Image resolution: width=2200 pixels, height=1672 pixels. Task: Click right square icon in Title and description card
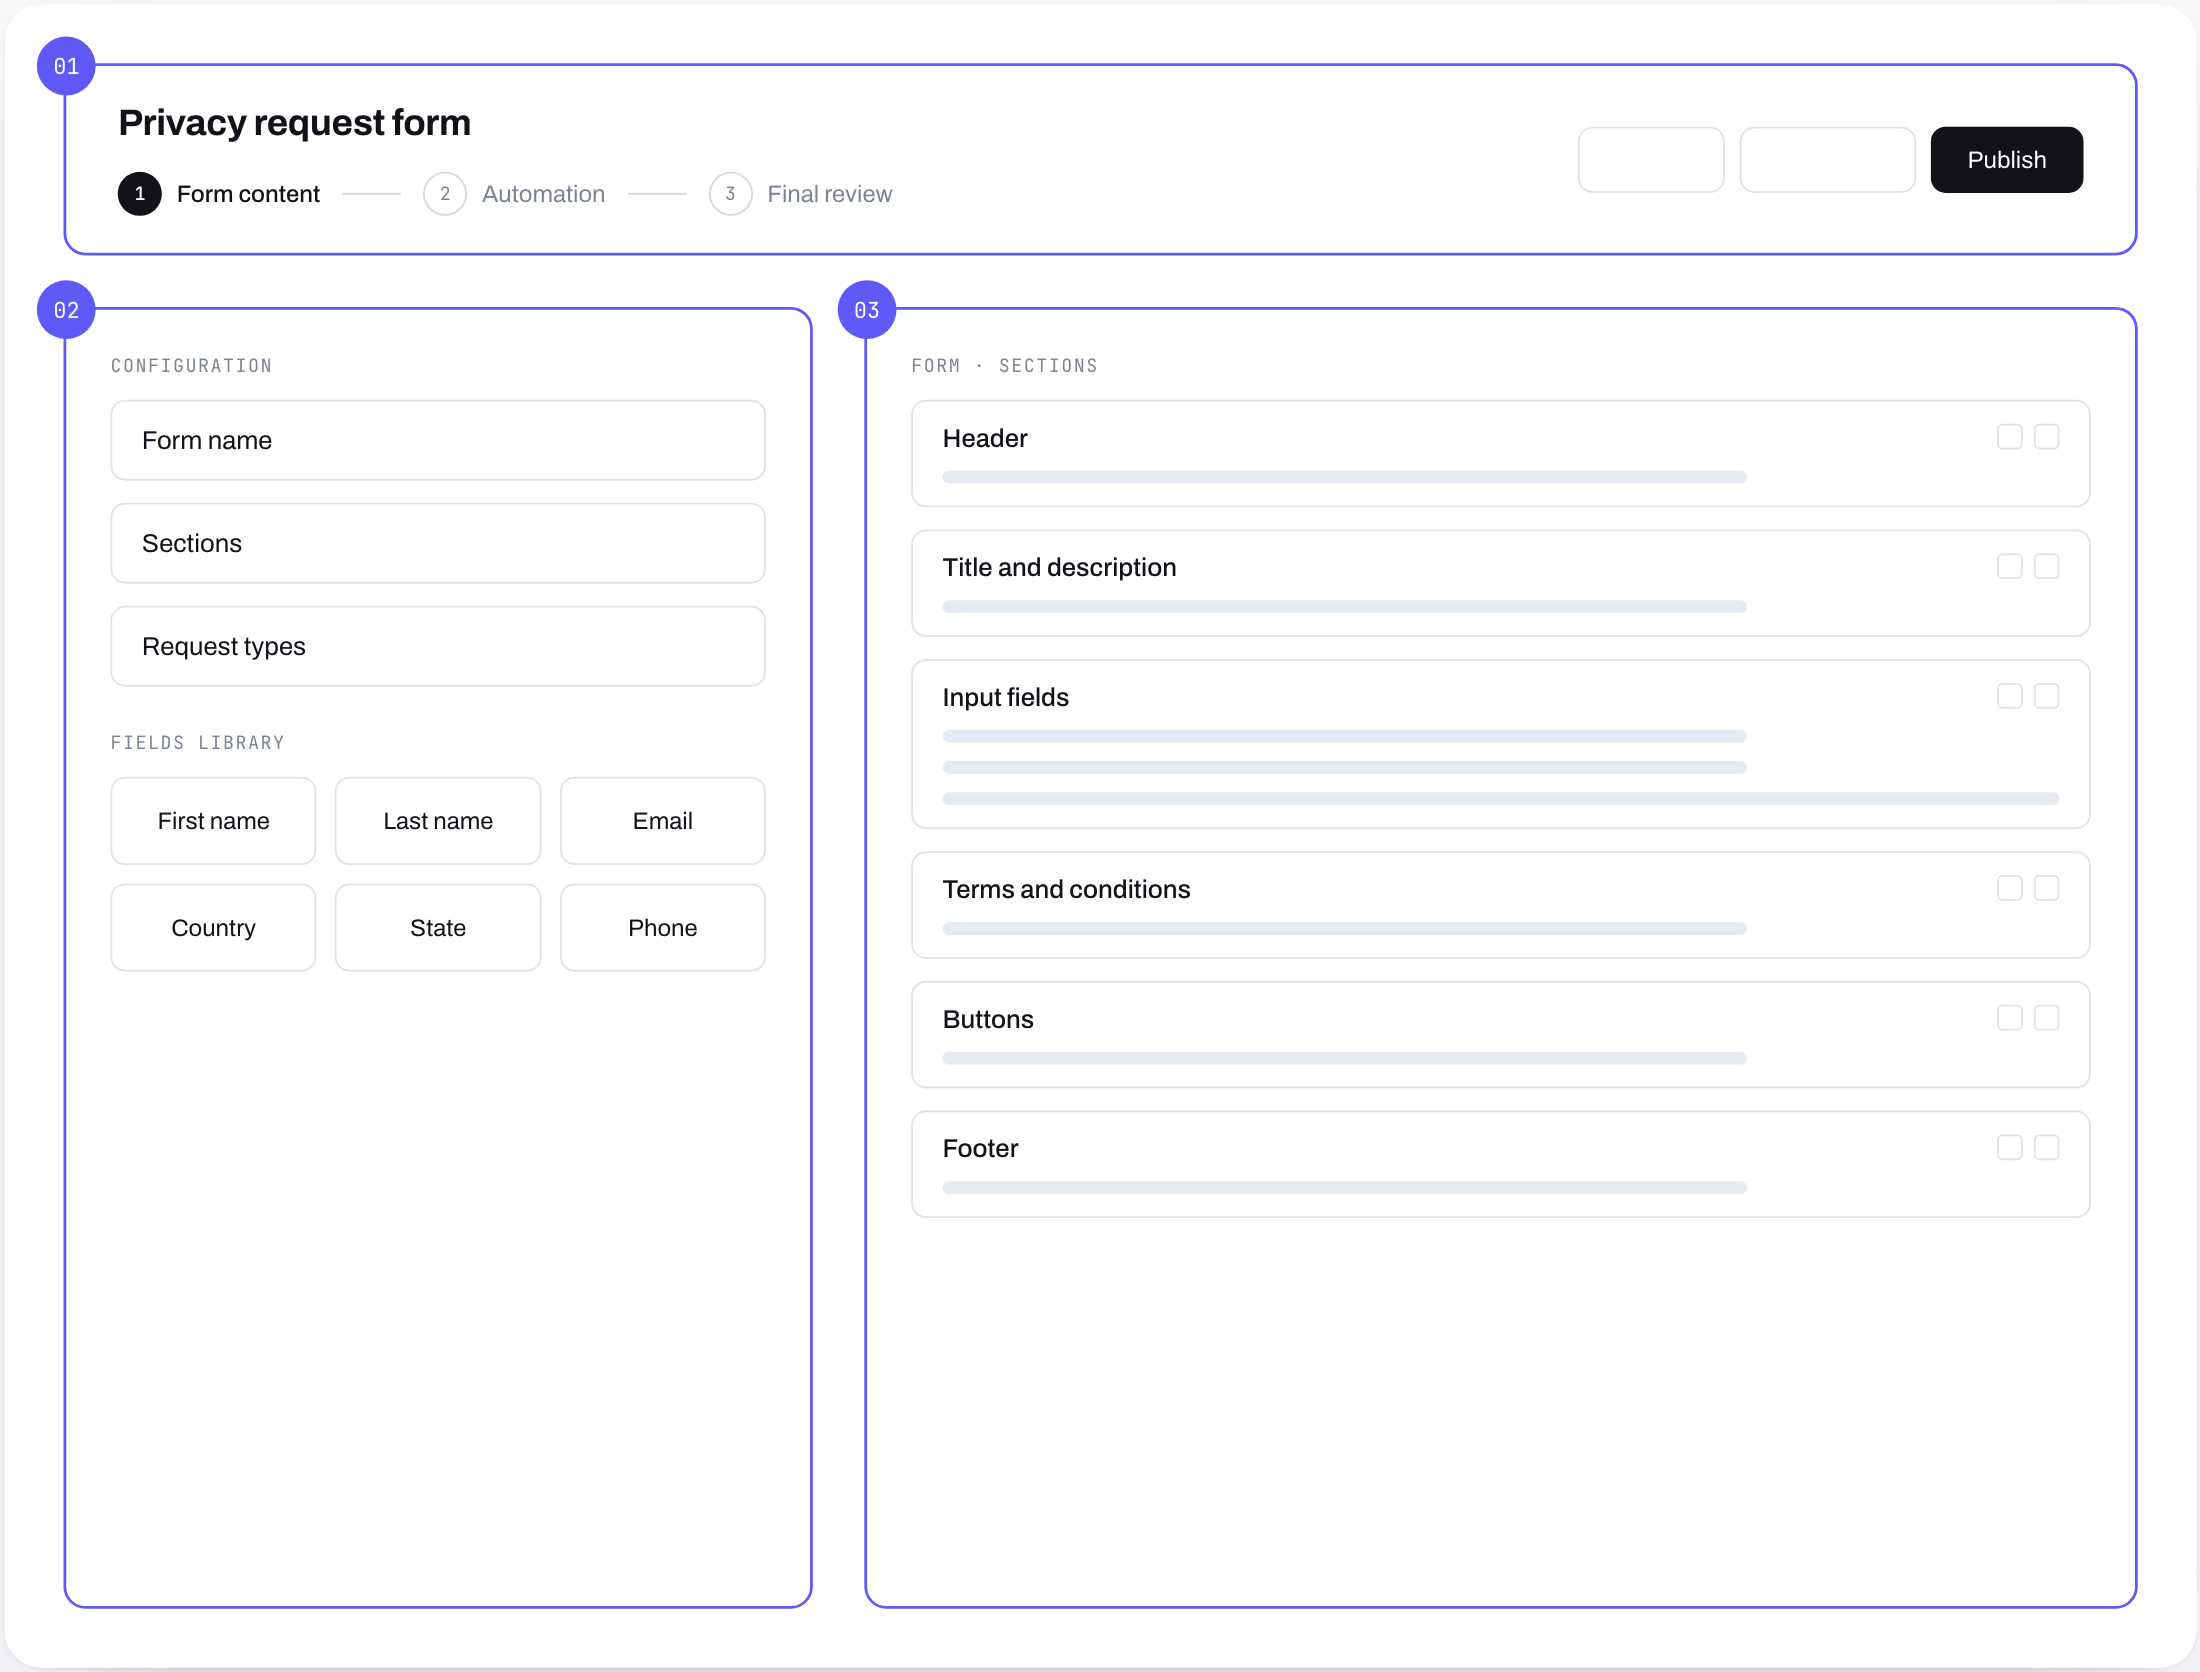(2047, 567)
